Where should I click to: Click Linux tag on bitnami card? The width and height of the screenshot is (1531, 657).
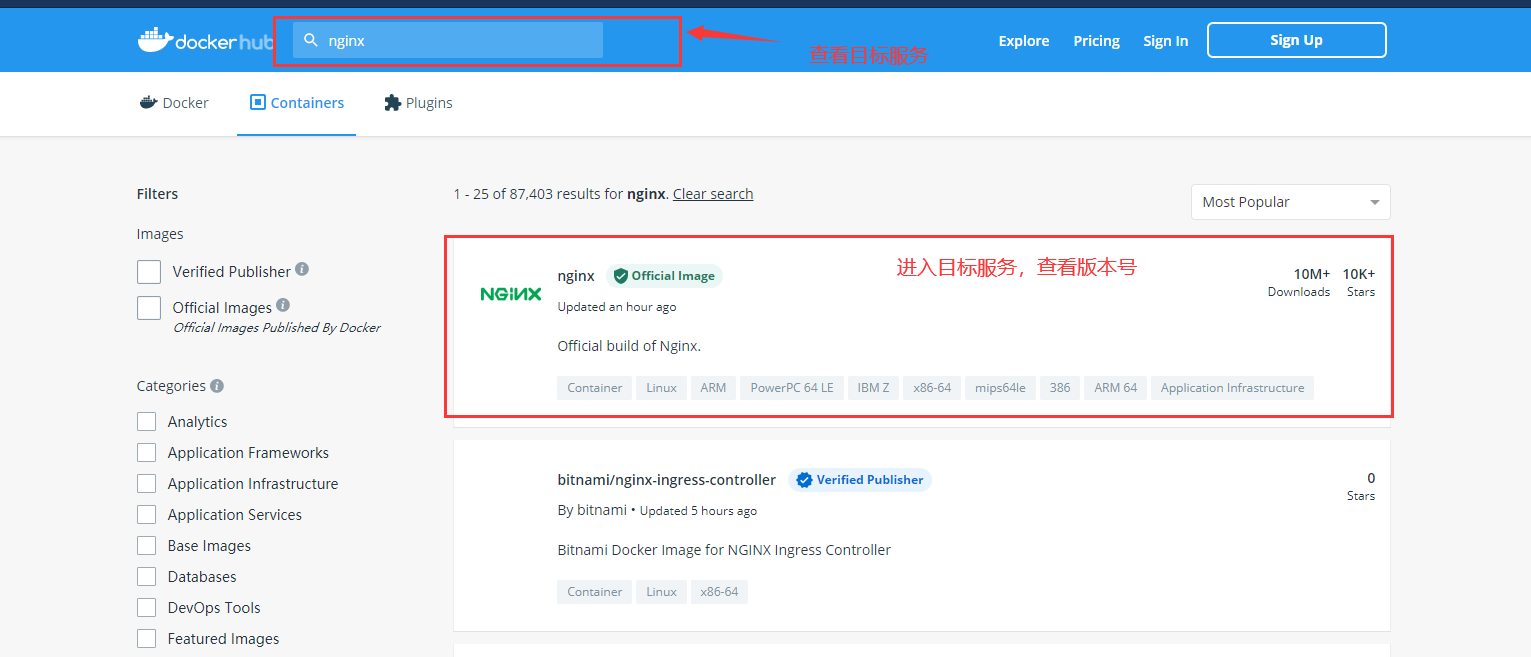coord(662,592)
